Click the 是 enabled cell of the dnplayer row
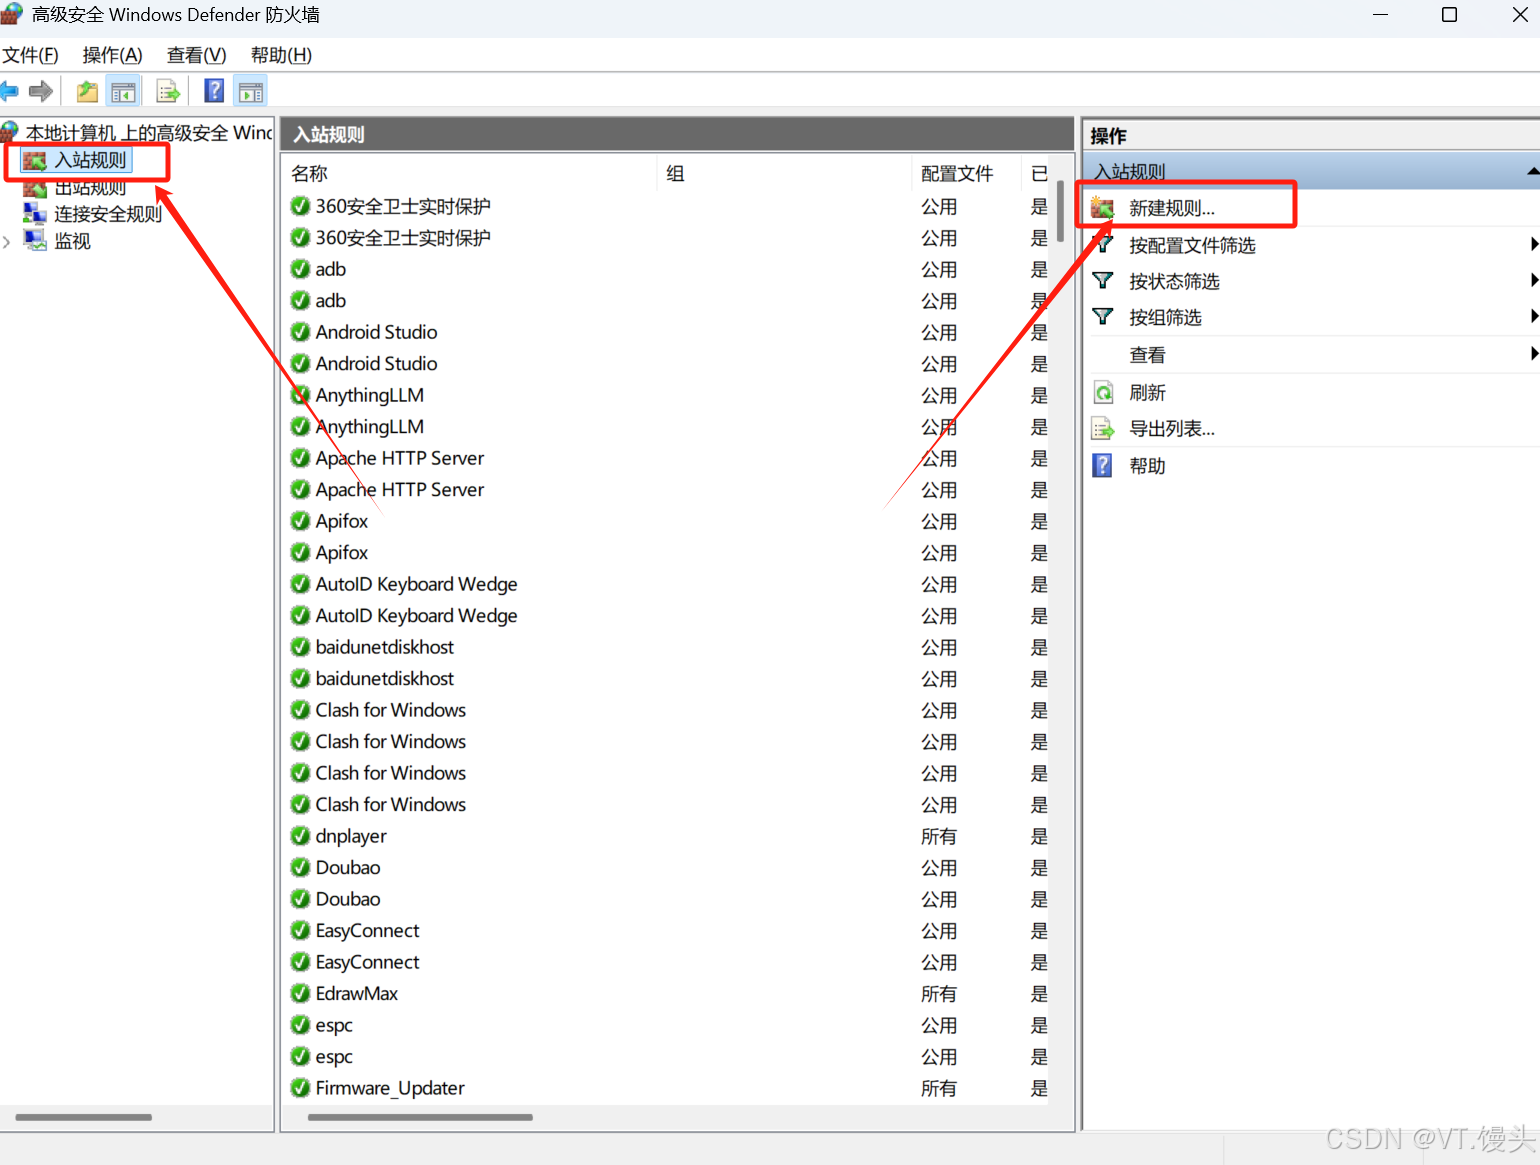1540x1165 pixels. (1039, 836)
